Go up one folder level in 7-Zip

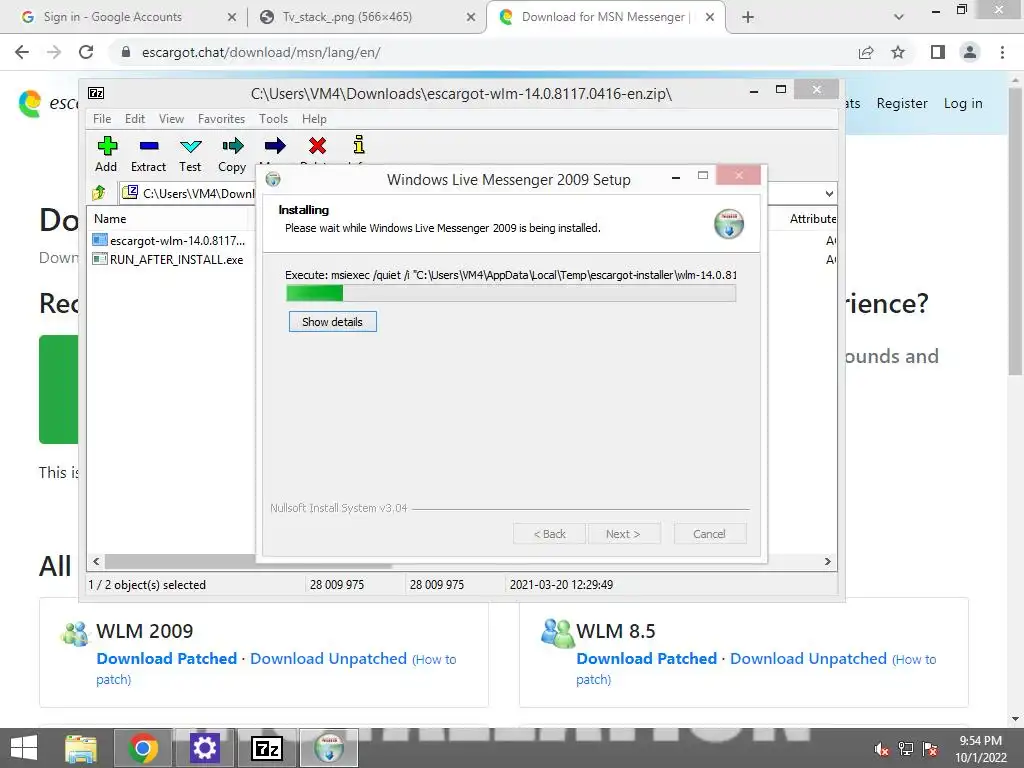[99, 193]
